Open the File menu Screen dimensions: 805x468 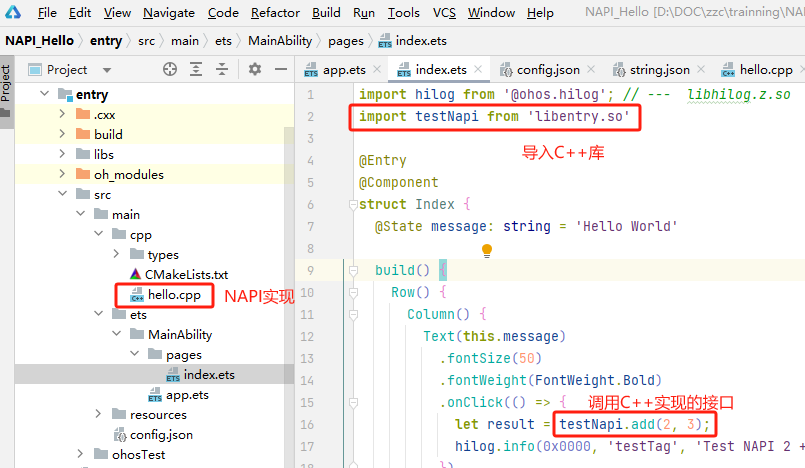tap(47, 12)
